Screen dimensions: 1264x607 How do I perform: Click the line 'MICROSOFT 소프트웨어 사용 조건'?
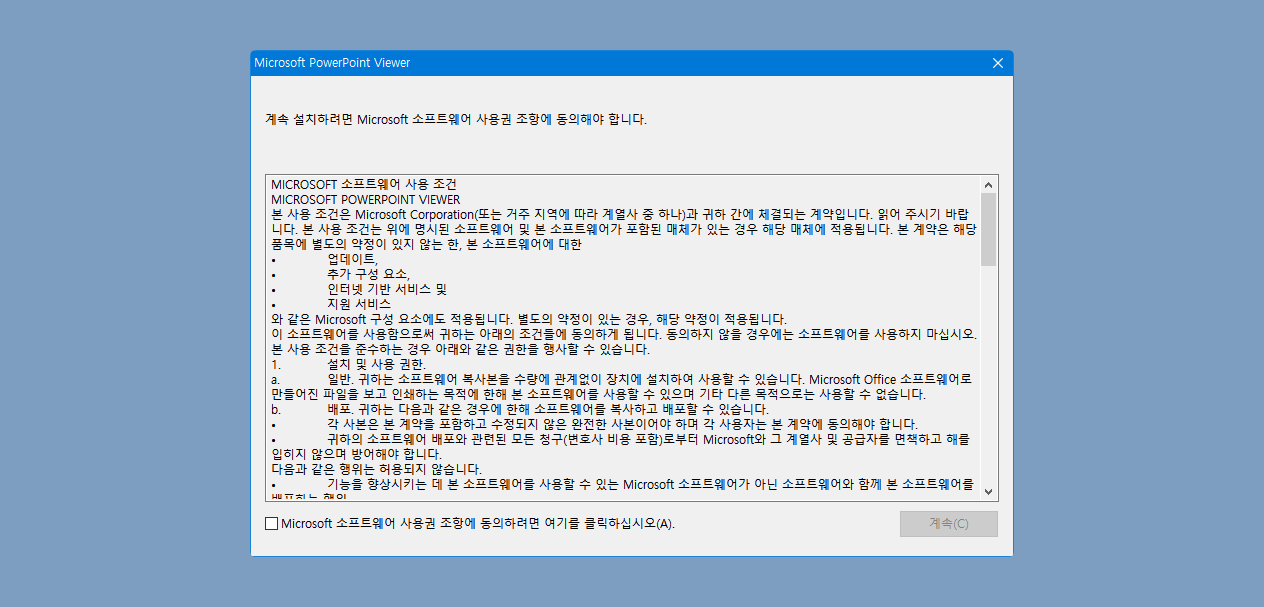pos(364,185)
